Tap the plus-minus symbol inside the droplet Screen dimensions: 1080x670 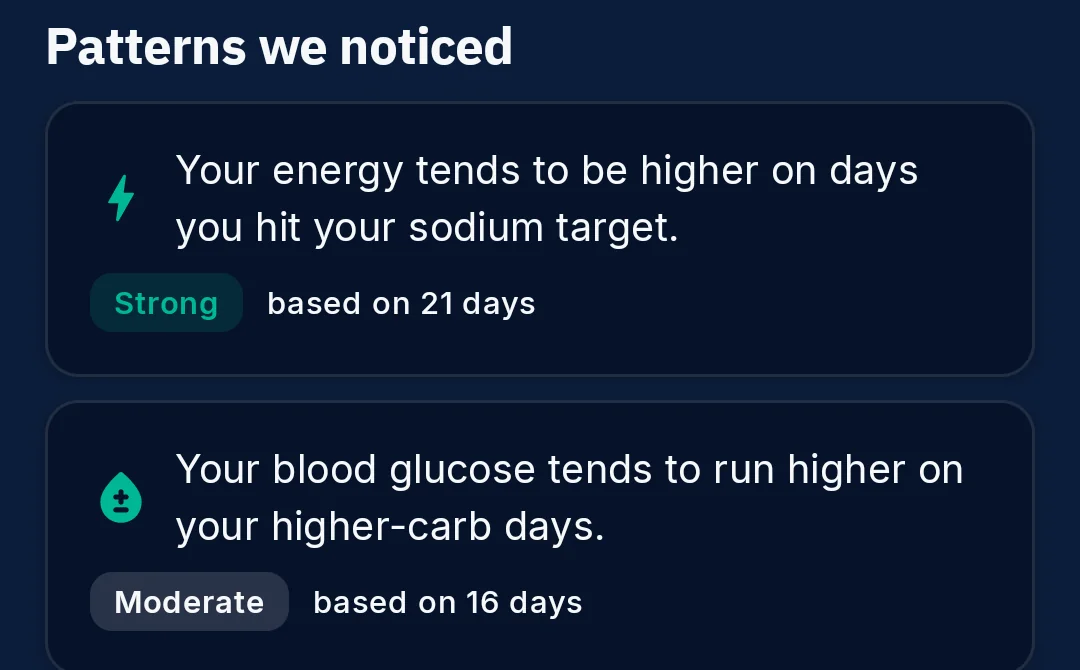[x=121, y=502]
